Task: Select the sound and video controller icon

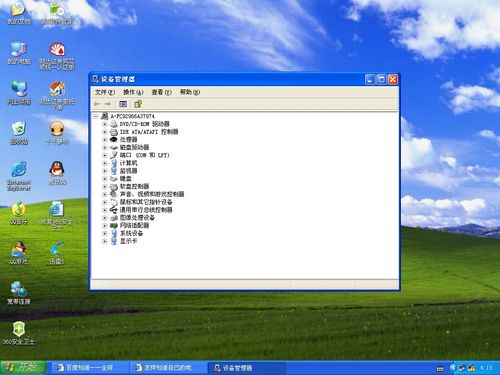Action: (114, 194)
